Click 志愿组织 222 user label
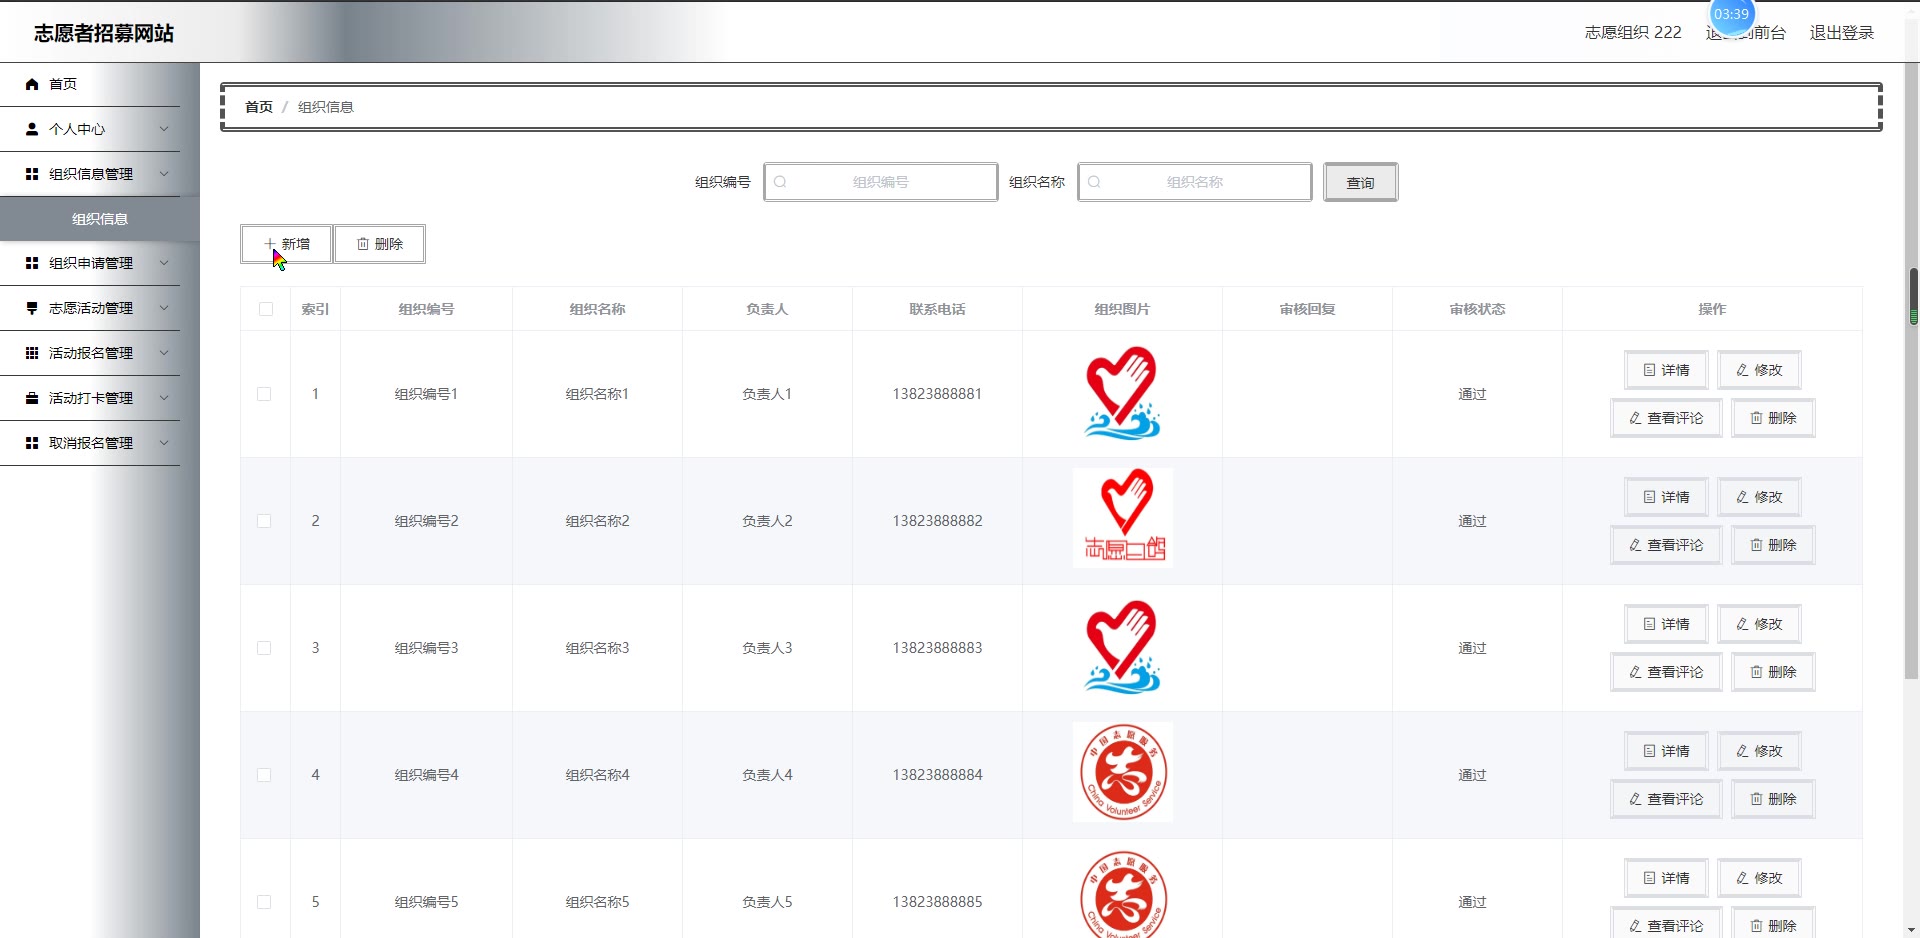 pyautogui.click(x=1633, y=33)
